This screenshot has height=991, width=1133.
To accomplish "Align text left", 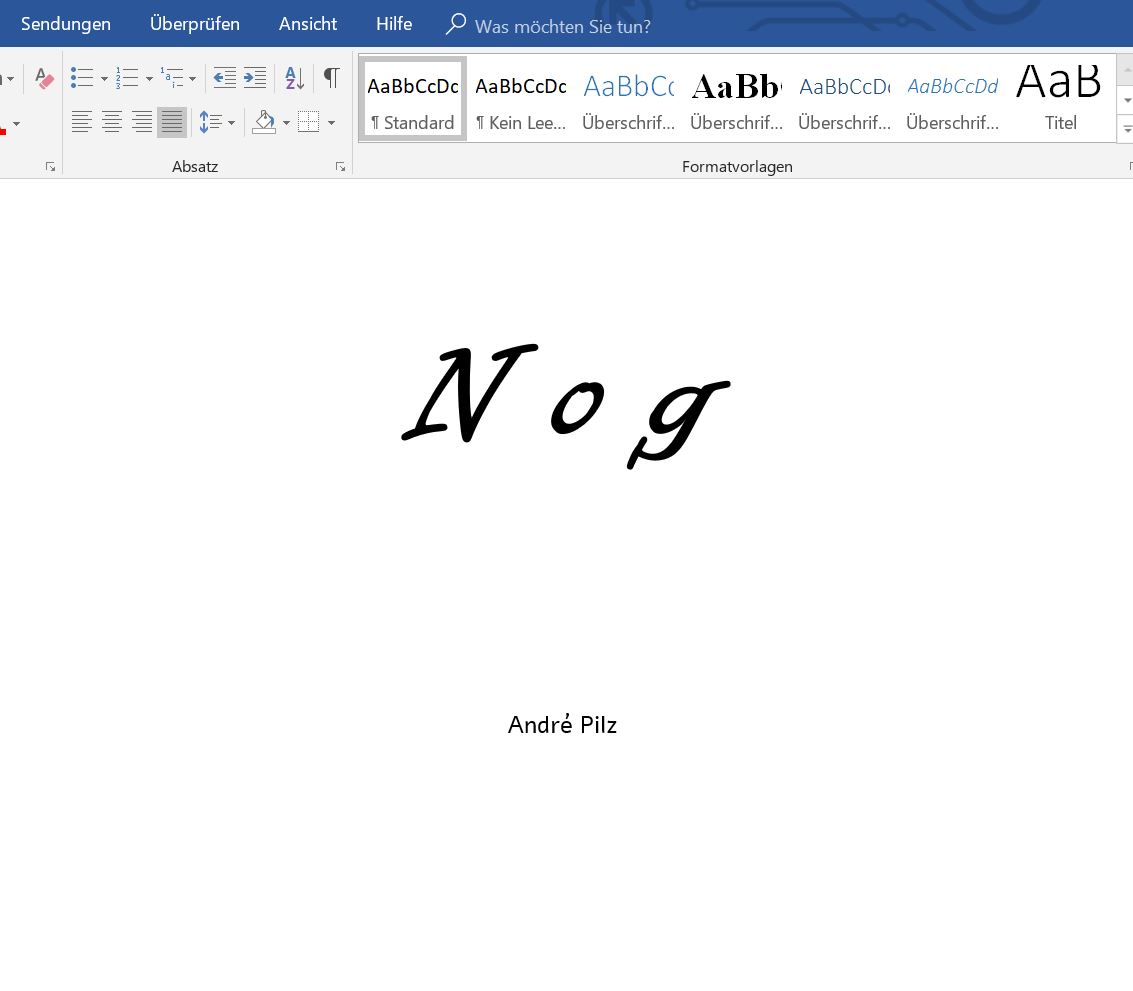I will pos(82,122).
